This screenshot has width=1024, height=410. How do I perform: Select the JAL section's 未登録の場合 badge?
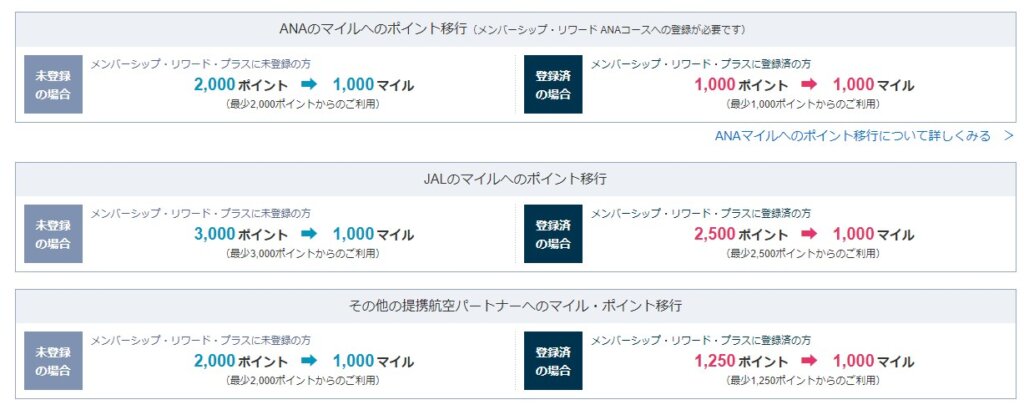click(53, 233)
